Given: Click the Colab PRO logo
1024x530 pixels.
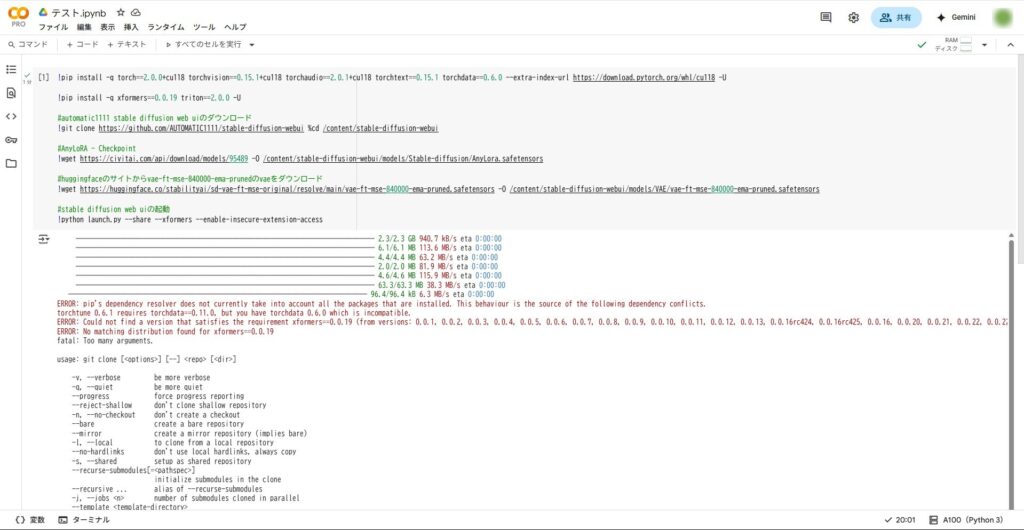Looking at the screenshot, I should click(x=18, y=16).
